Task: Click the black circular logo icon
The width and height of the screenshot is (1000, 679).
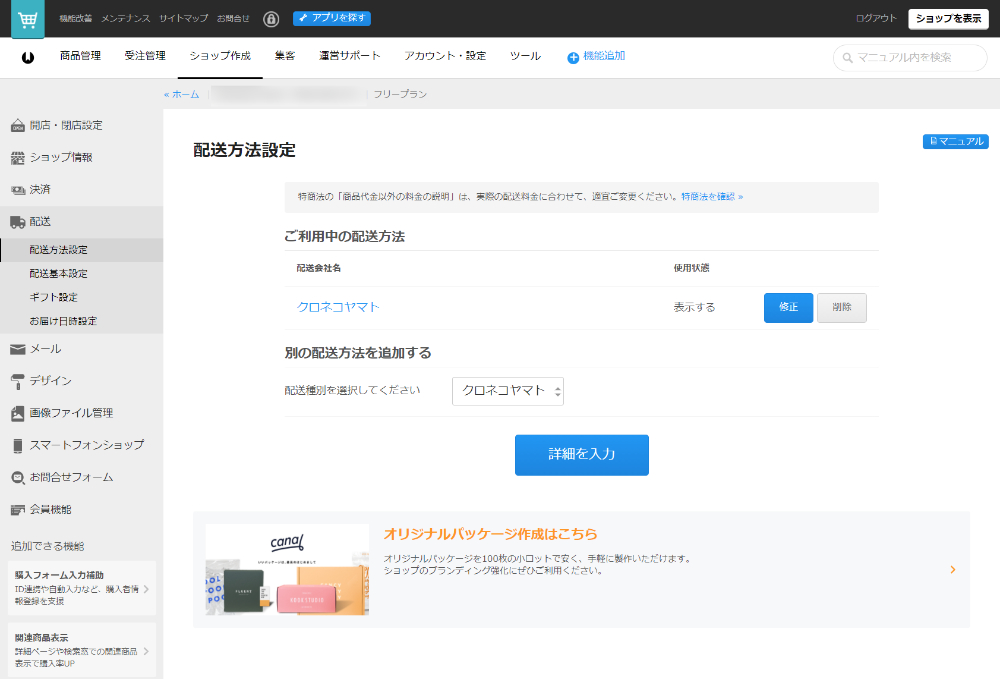Action: click(27, 57)
